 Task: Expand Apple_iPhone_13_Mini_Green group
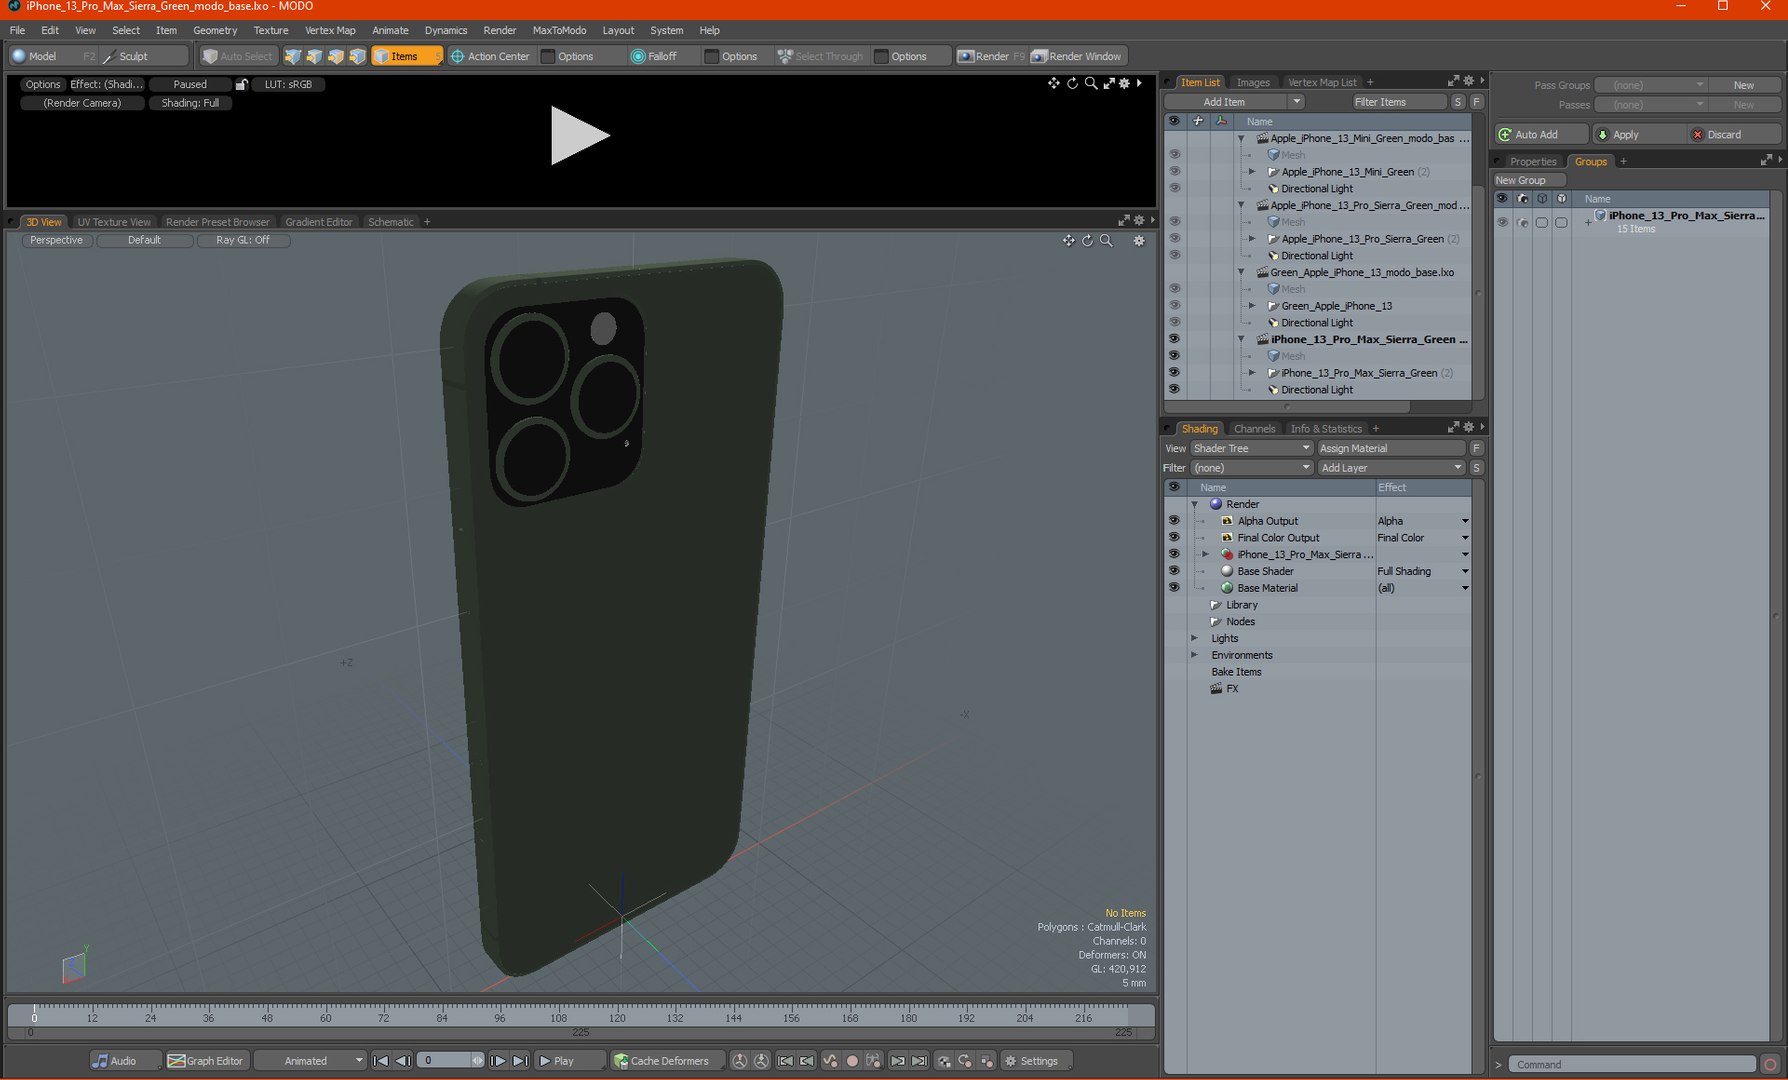1252,172
